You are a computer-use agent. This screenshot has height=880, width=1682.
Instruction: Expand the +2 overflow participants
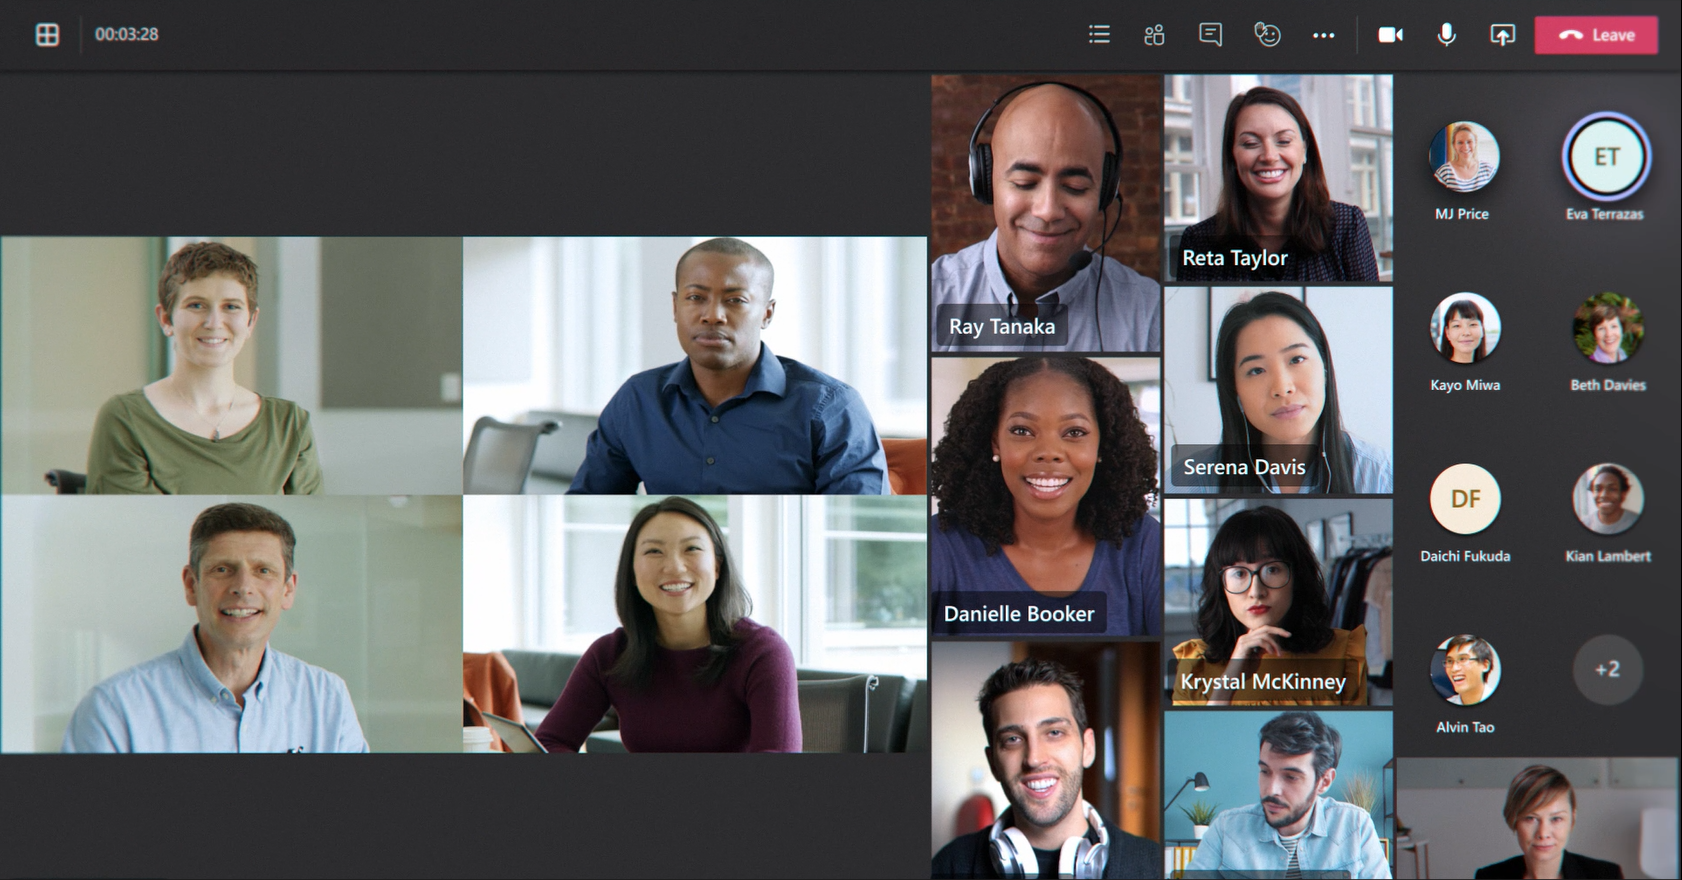click(1607, 669)
